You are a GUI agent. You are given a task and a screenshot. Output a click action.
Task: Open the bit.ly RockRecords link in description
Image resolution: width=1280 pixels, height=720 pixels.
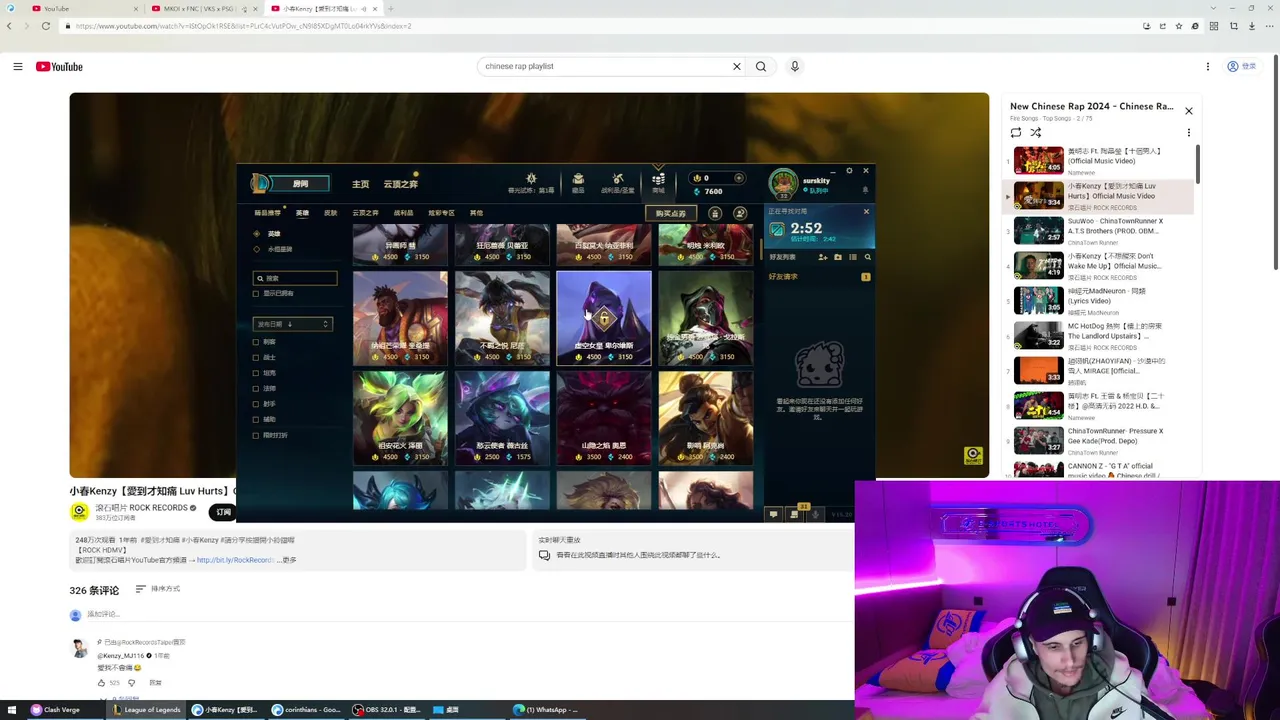pos(235,560)
